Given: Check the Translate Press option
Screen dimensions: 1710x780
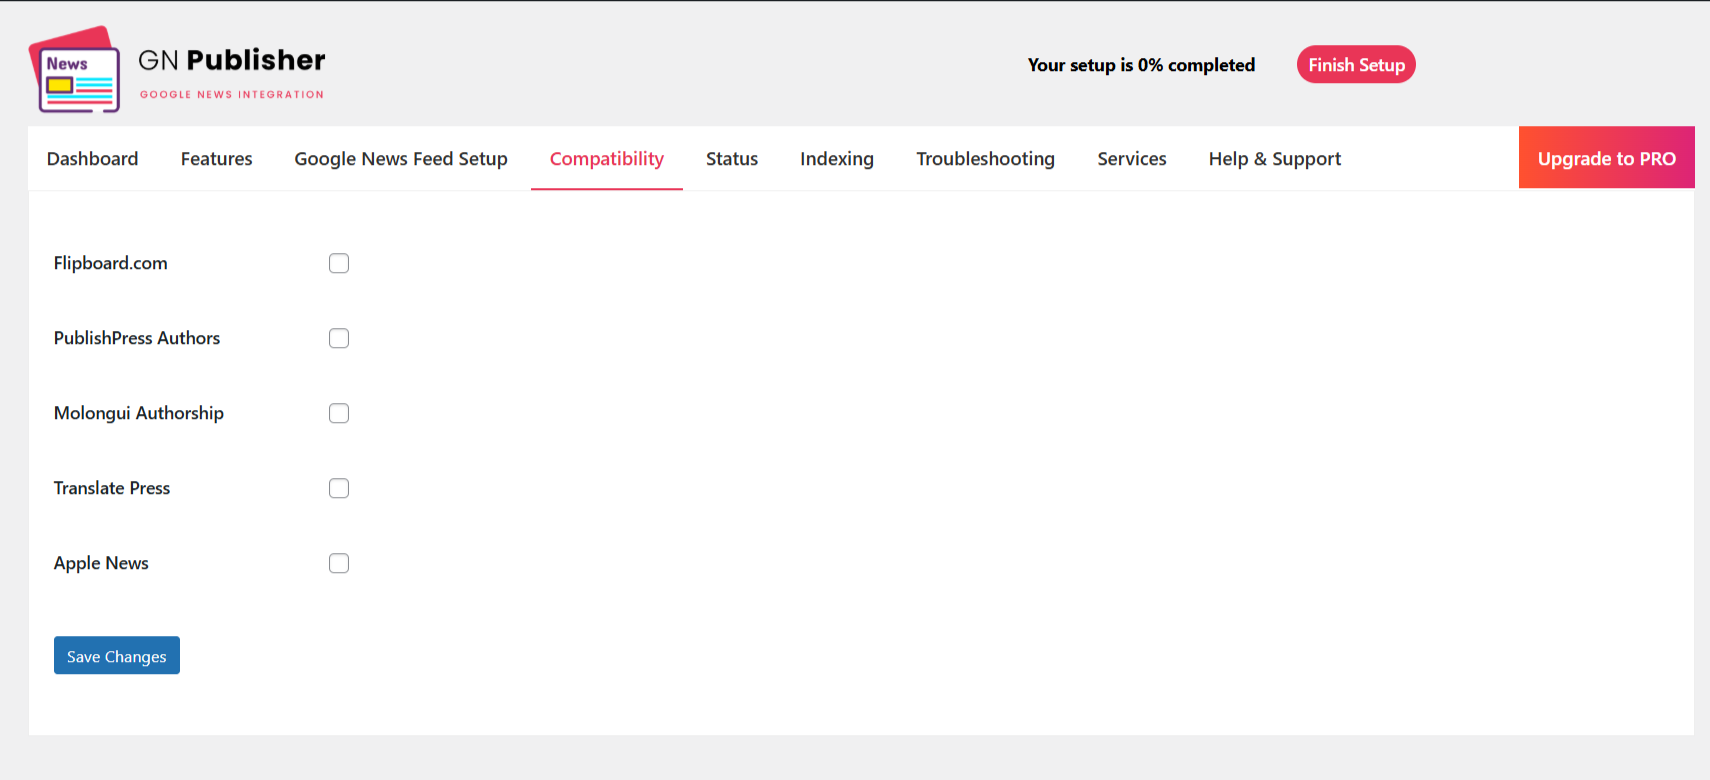Looking at the screenshot, I should 339,488.
